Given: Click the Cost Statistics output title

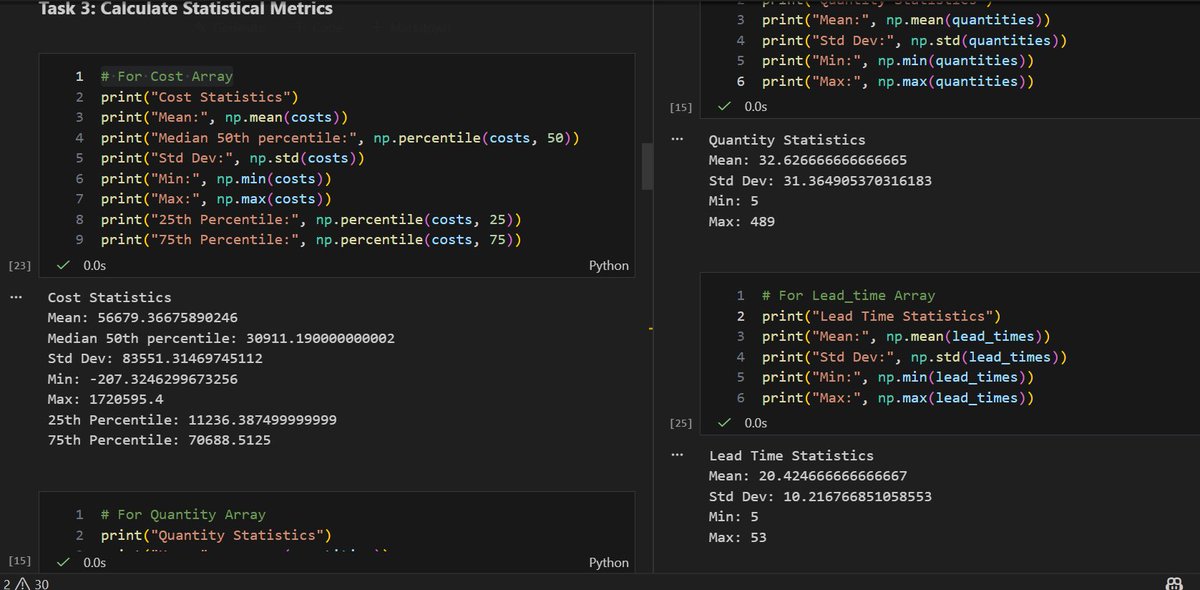Looking at the screenshot, I should pos(109,297).
